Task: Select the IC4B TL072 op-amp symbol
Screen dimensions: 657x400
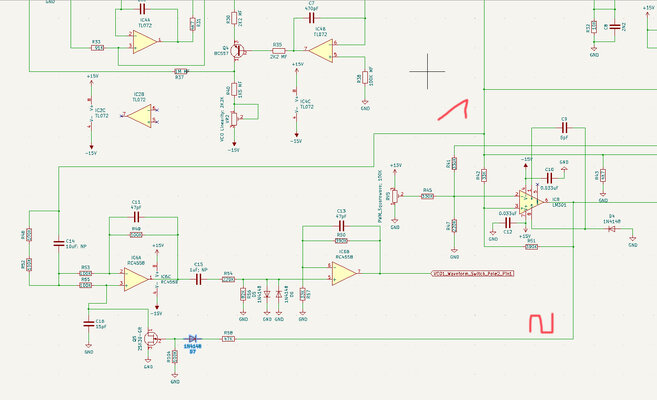Action: click(x=321, y=51)
